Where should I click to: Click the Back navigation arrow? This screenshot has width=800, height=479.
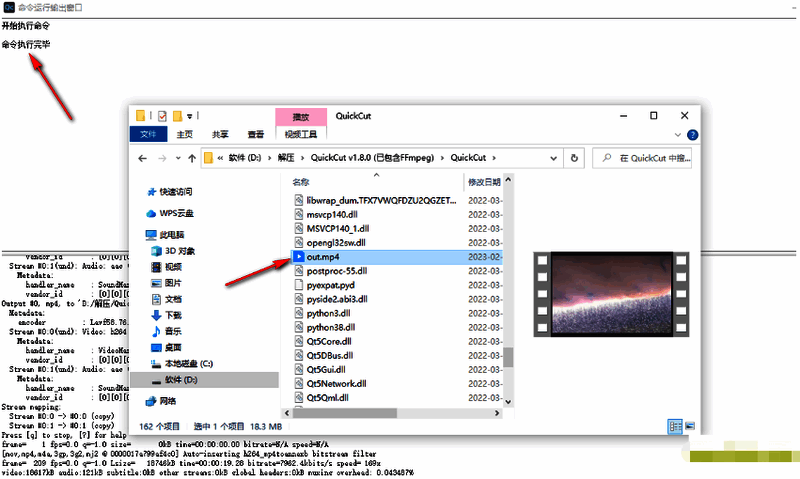(x=142, y=158)
